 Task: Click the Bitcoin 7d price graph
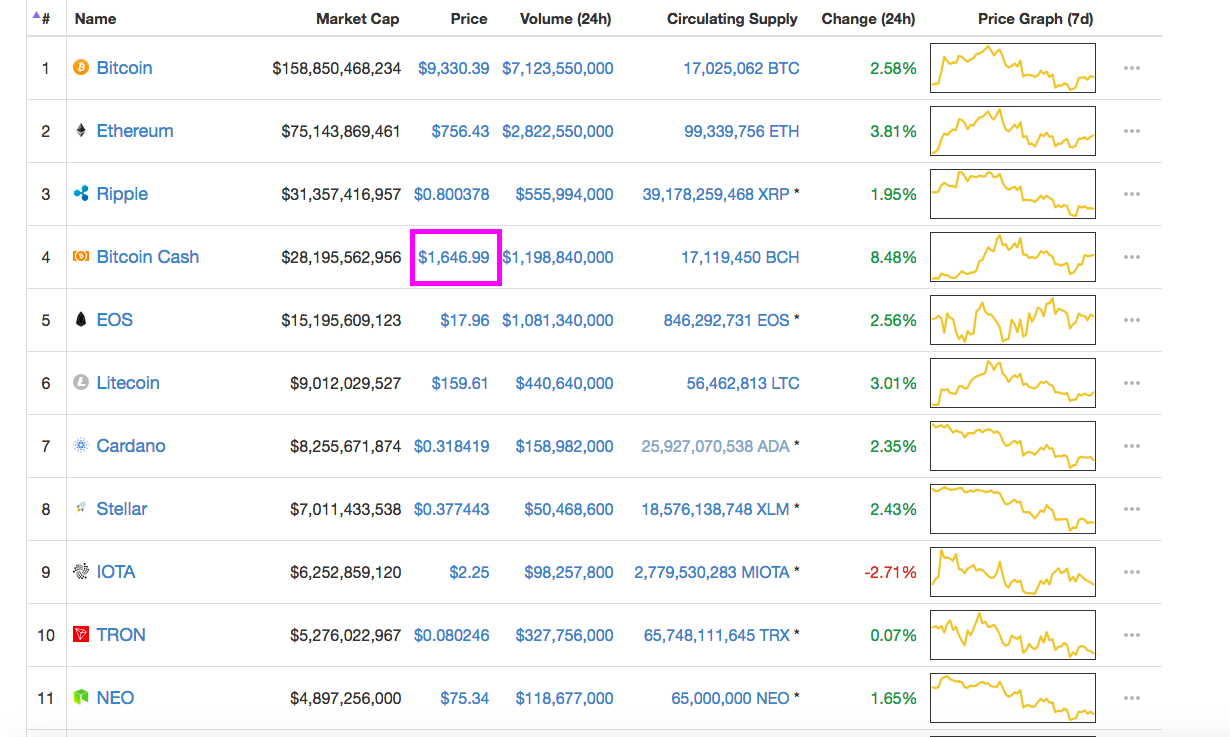point(1012,68)
